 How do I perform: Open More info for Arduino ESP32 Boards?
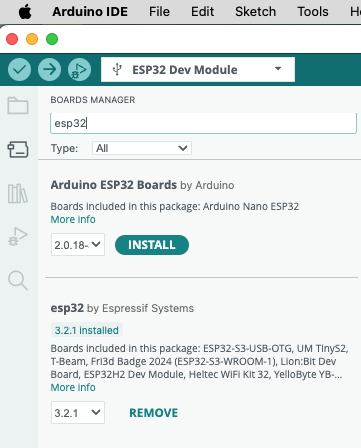point(73,219)
